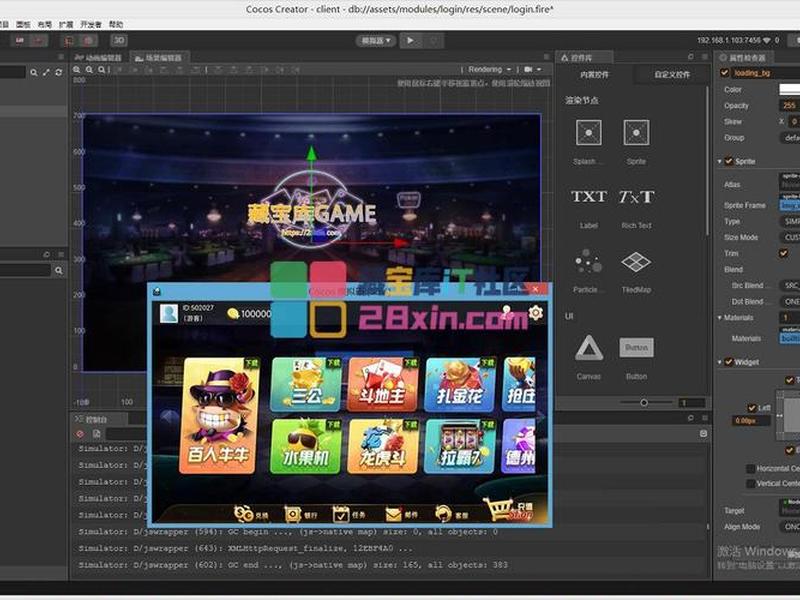Open the 帮助 menu
The width and height of the screenshot is (800, 600).
[116, 24]
